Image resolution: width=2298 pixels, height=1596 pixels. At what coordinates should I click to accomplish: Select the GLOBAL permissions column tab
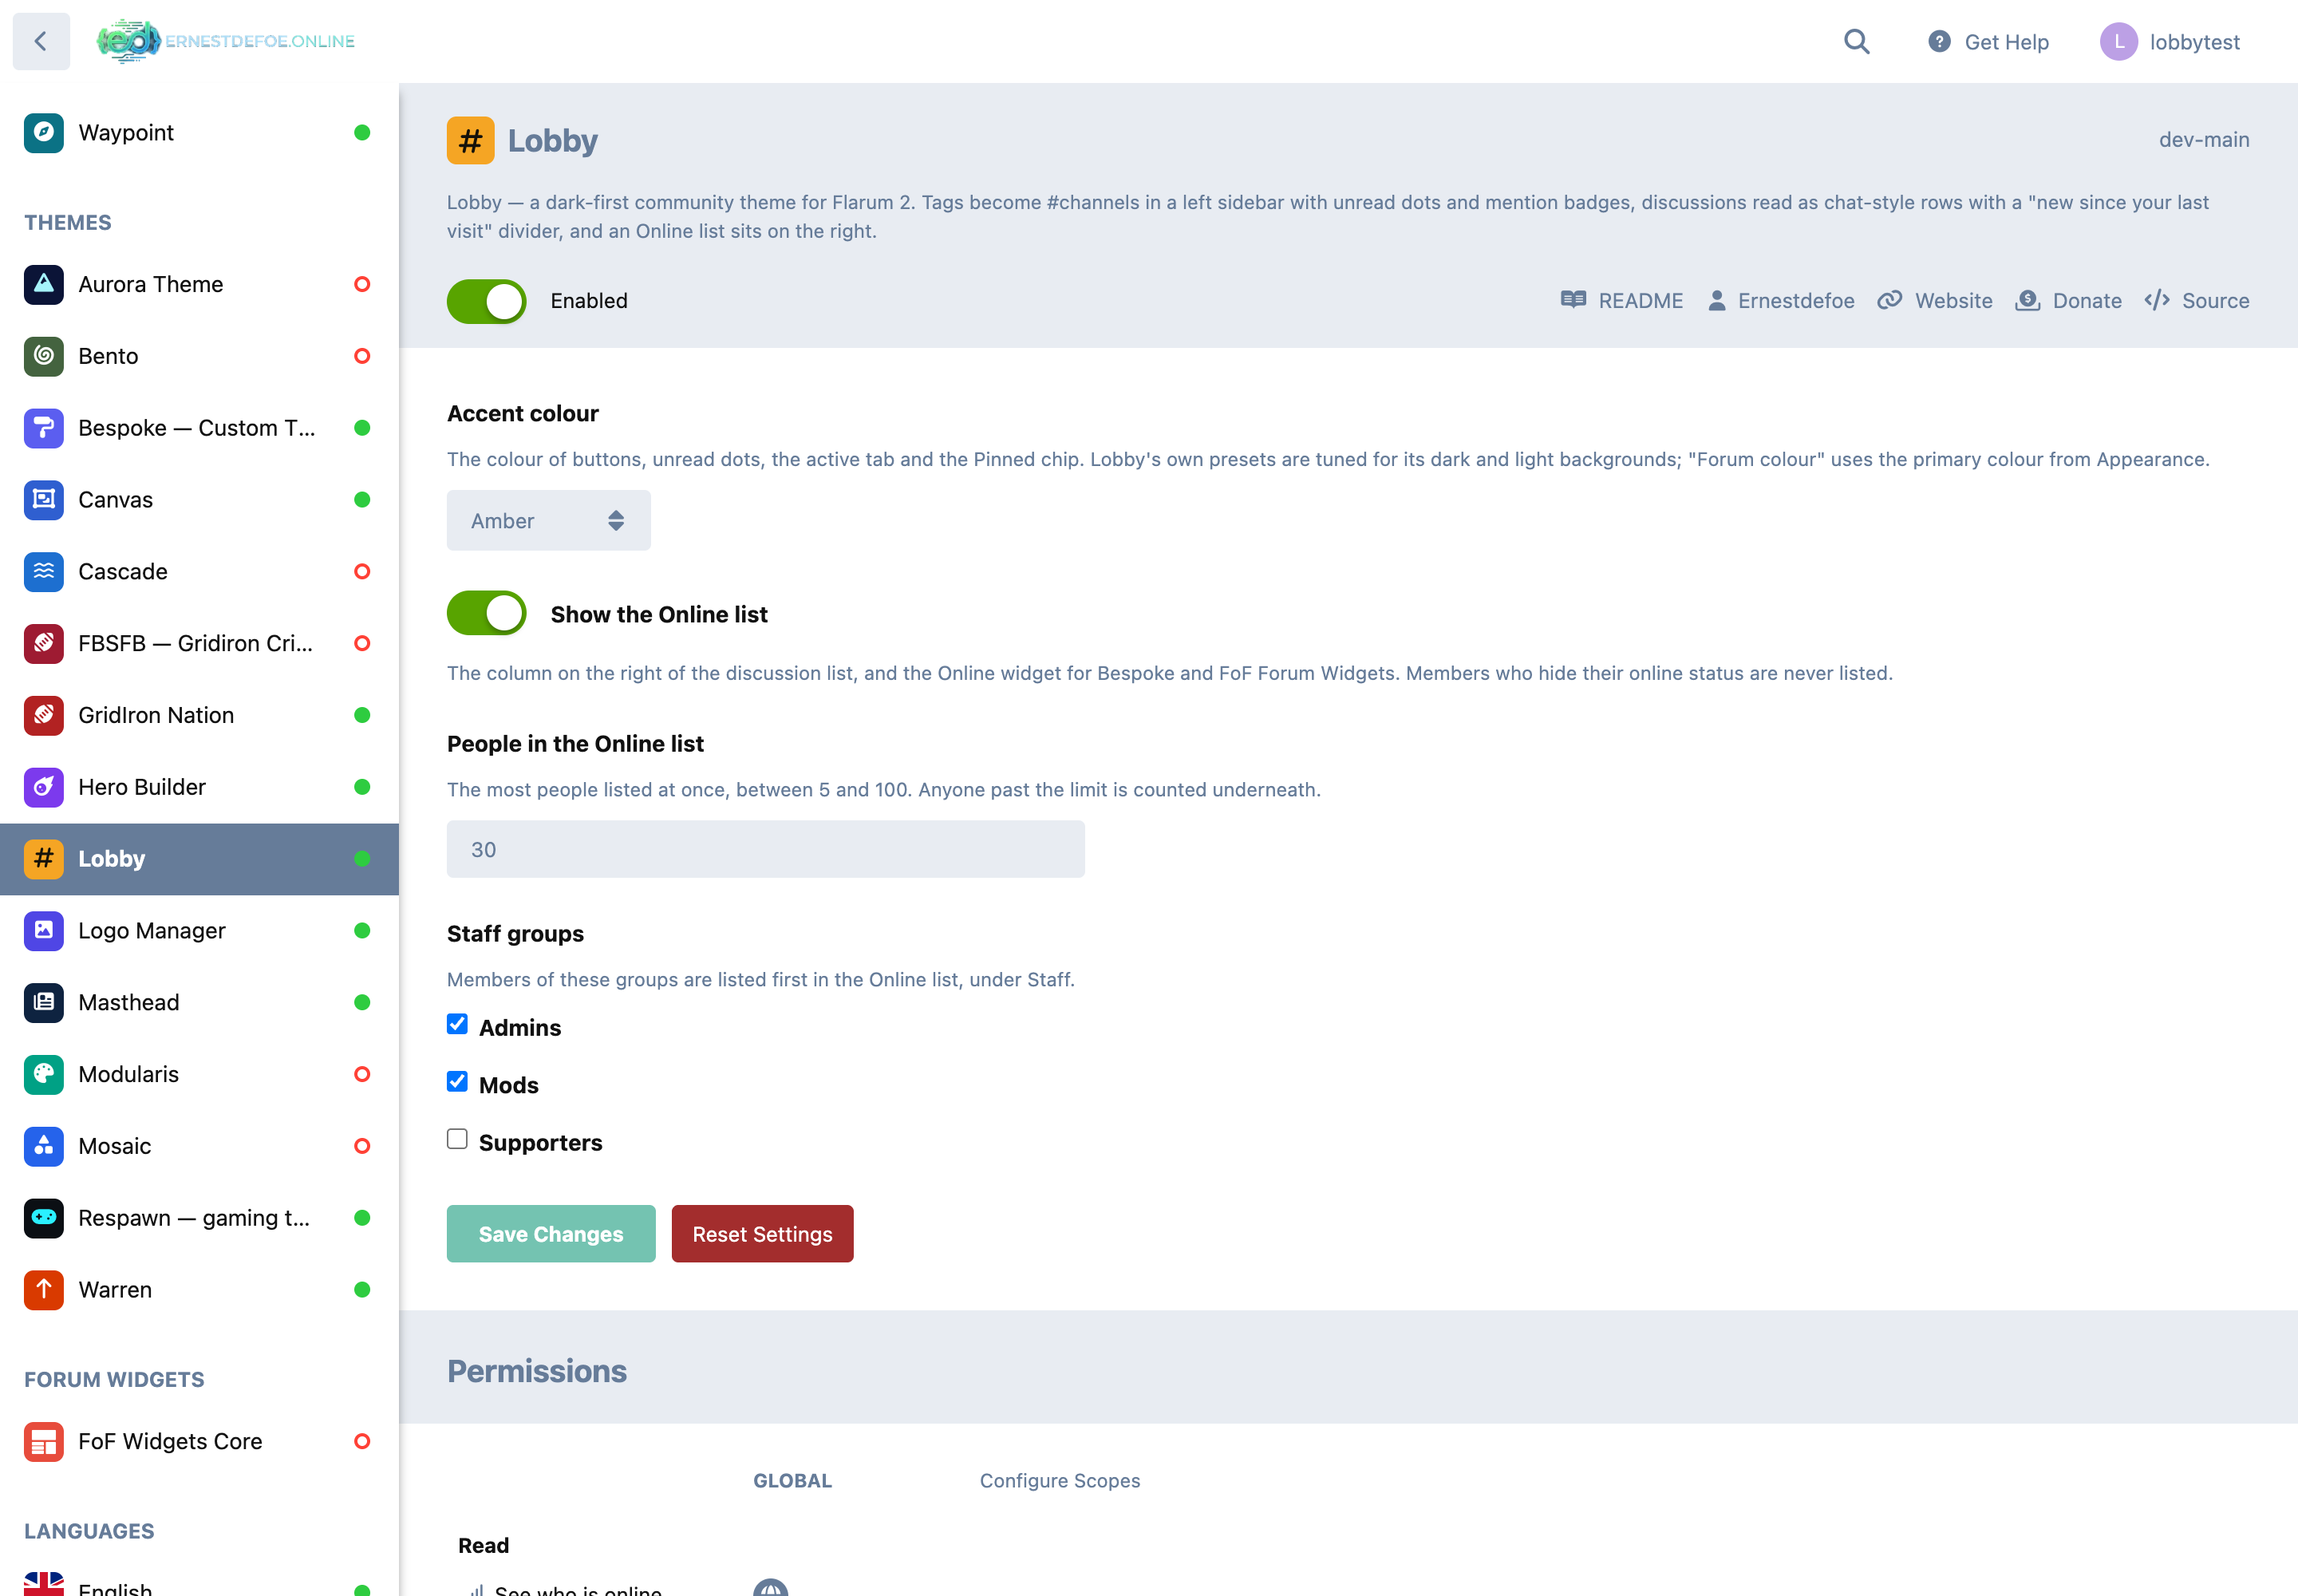(793, 1481)
